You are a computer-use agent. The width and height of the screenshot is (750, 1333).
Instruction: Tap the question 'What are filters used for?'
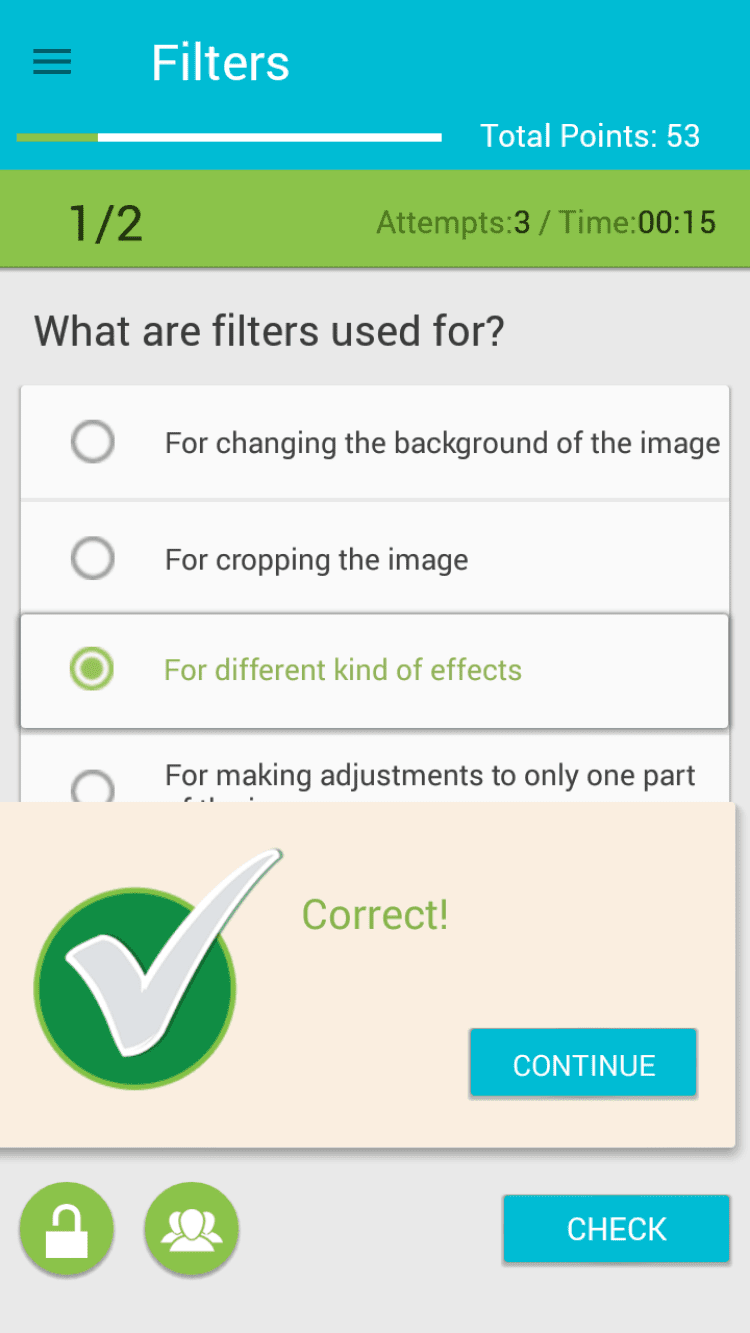pyautogui.click(x=269, y=330)
